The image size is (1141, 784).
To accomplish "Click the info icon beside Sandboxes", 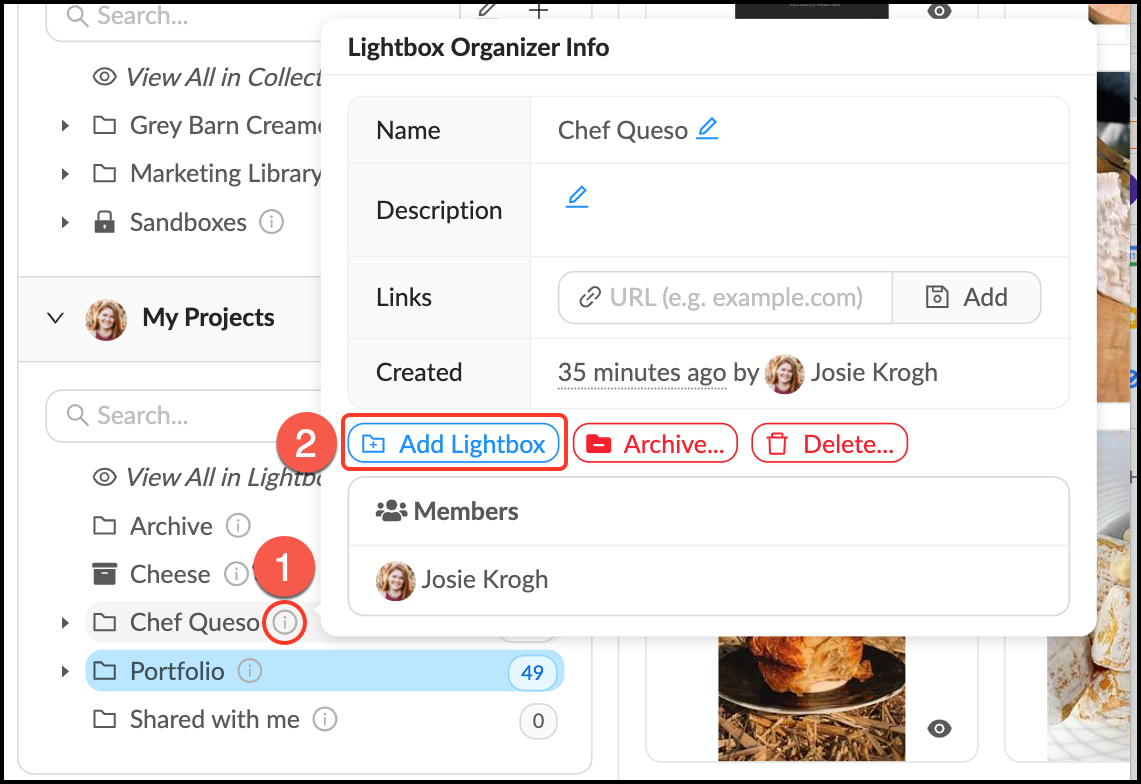I will pyautogui.click(x=271, y=222).
